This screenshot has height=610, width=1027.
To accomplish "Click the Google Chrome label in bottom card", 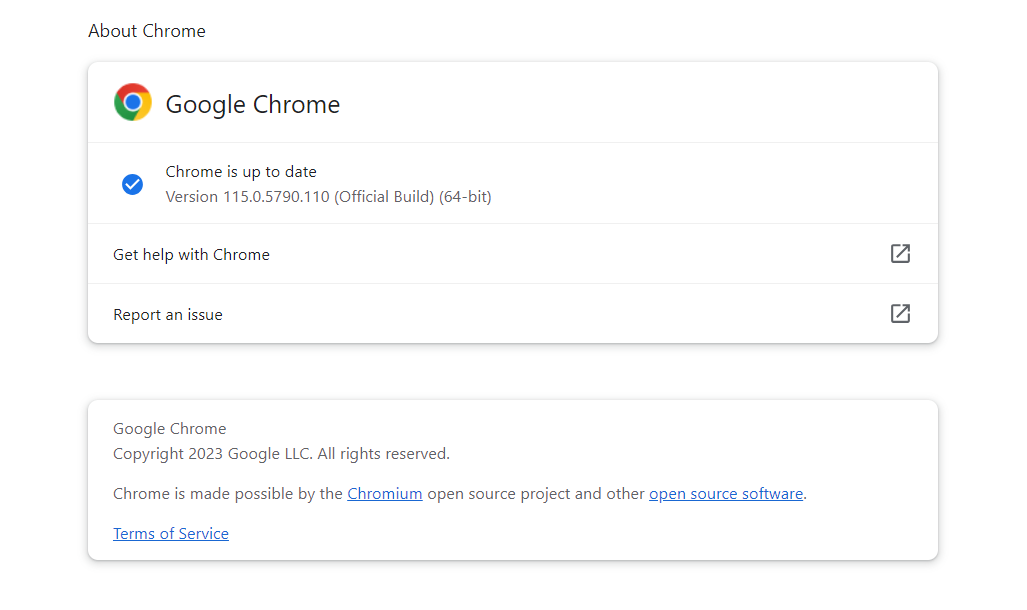I will pyautogui.click(x=169, y=428).
